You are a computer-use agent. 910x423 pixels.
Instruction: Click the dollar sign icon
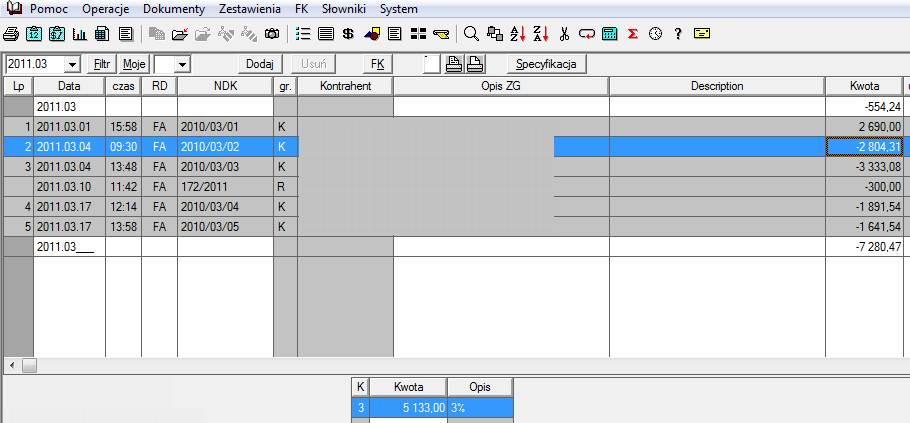pyautogui.click(x=348, y=33)
